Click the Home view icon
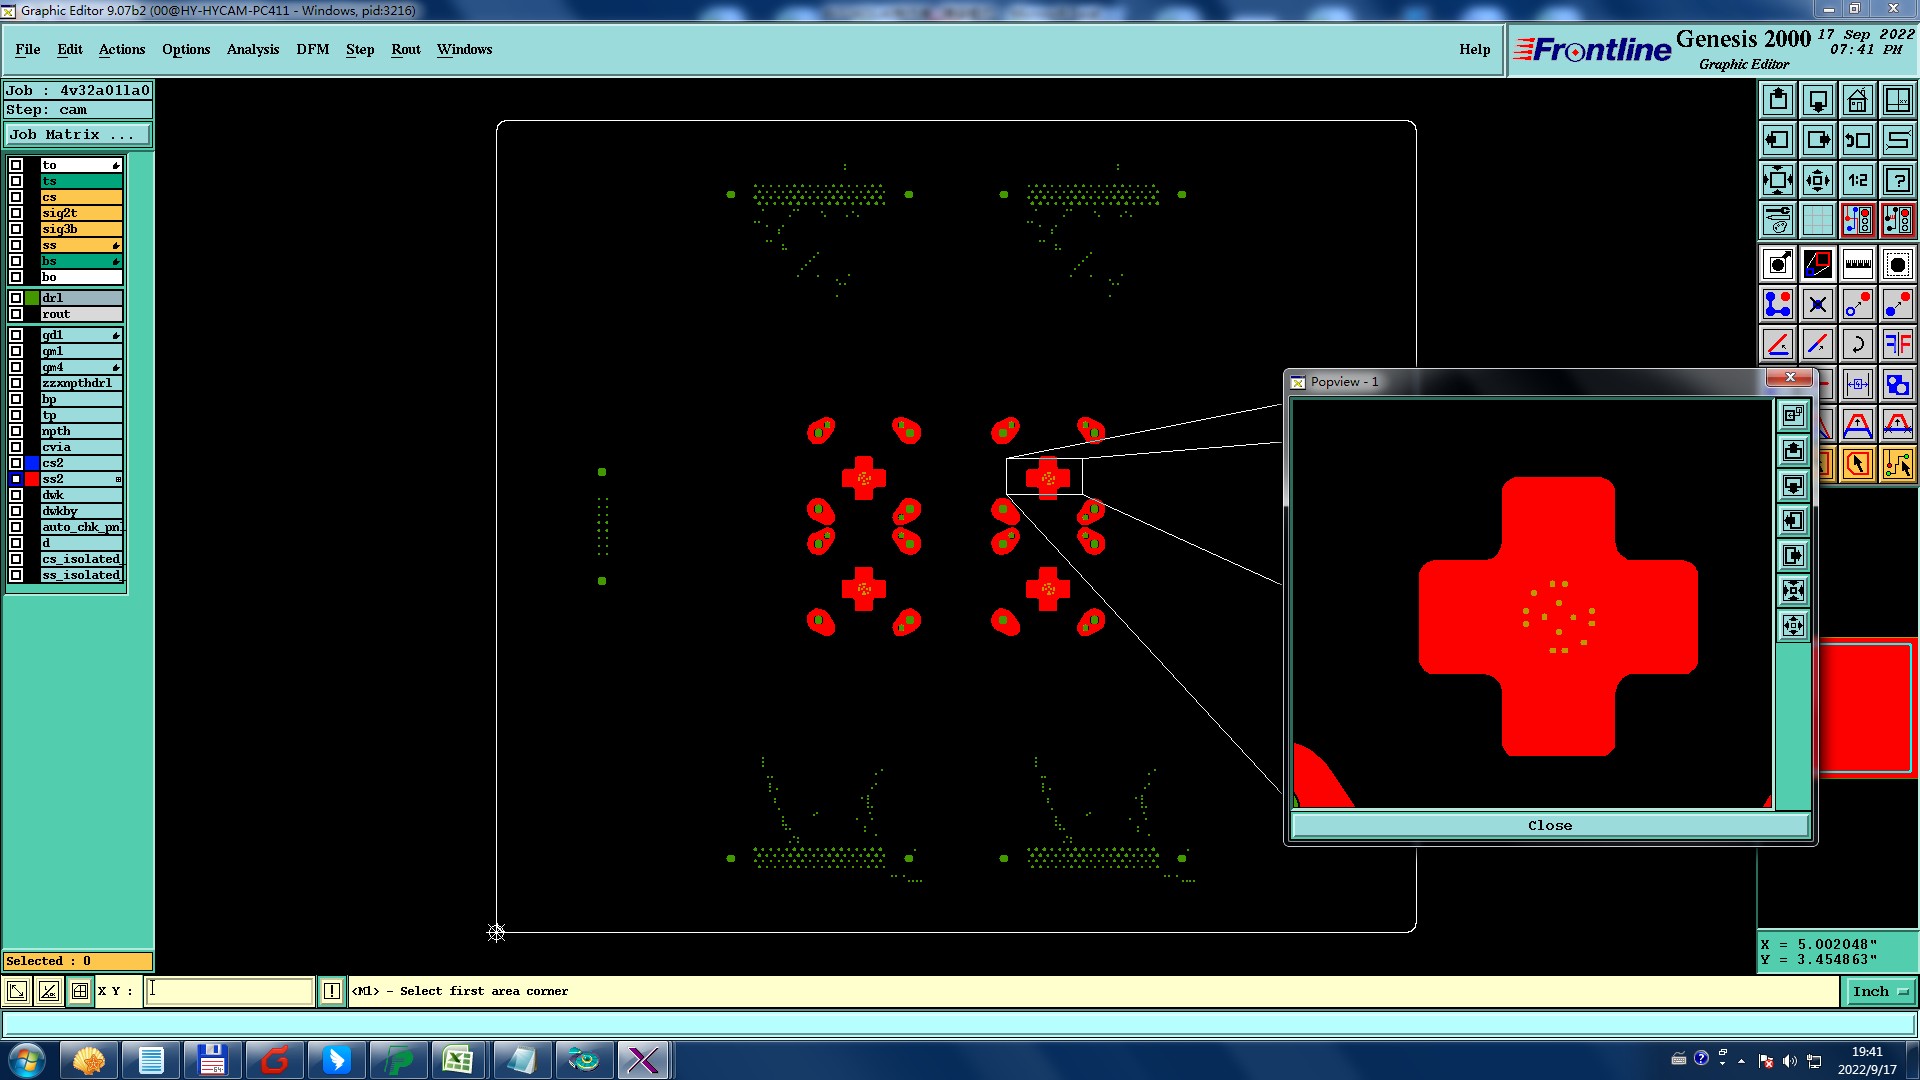This screenshot has height=1080, width=1920. [x=1857, y=100]
